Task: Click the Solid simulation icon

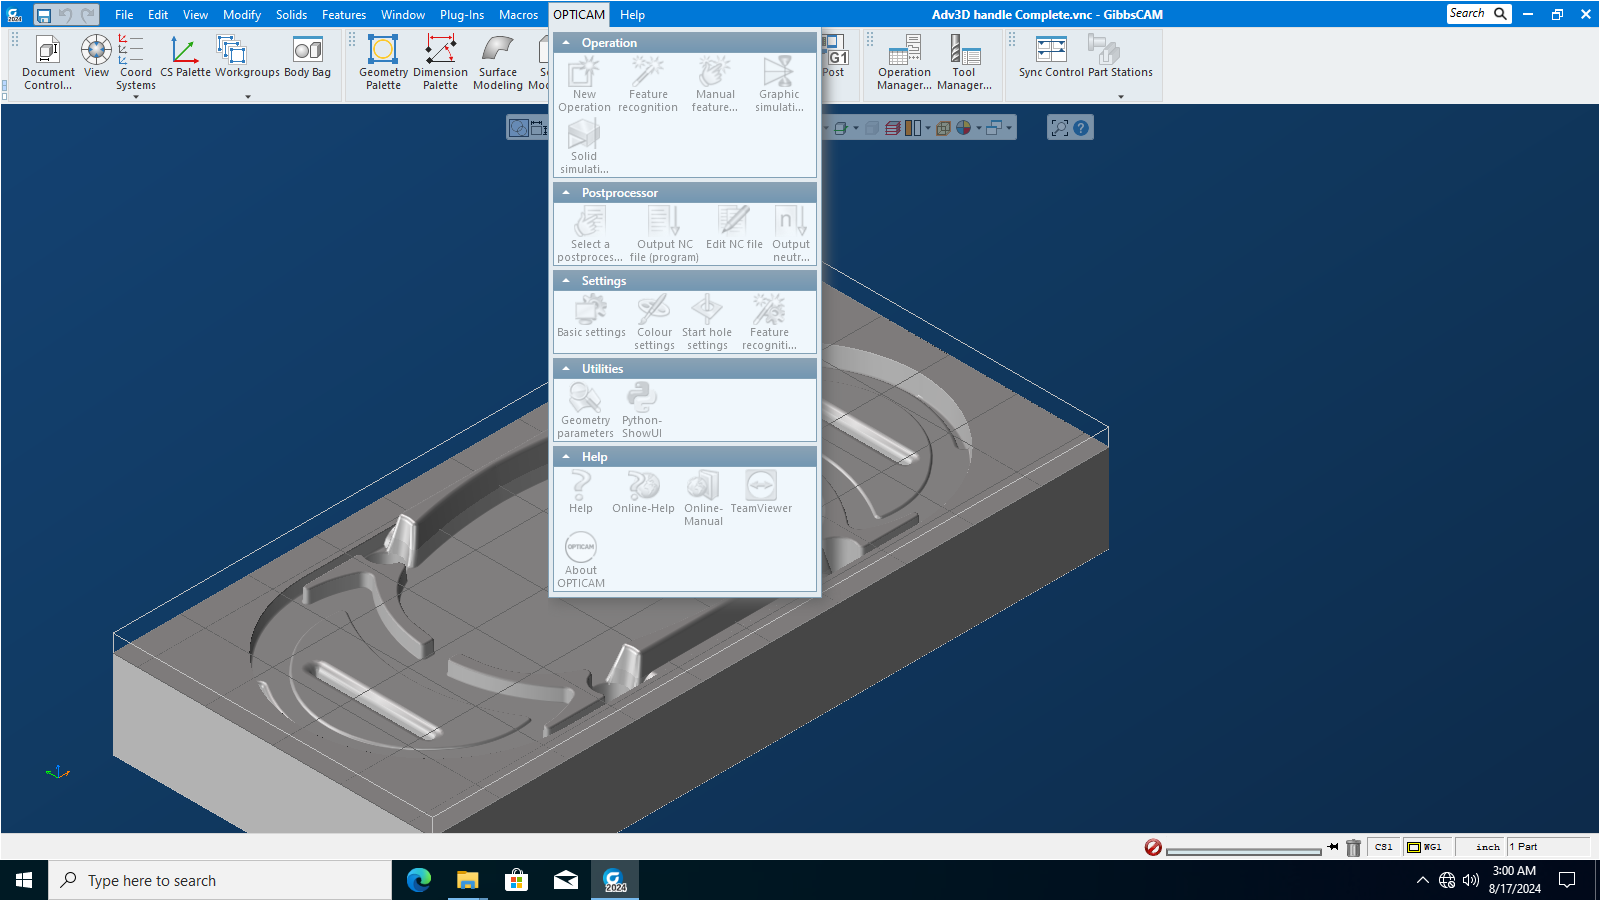Action: coord(584,146)
